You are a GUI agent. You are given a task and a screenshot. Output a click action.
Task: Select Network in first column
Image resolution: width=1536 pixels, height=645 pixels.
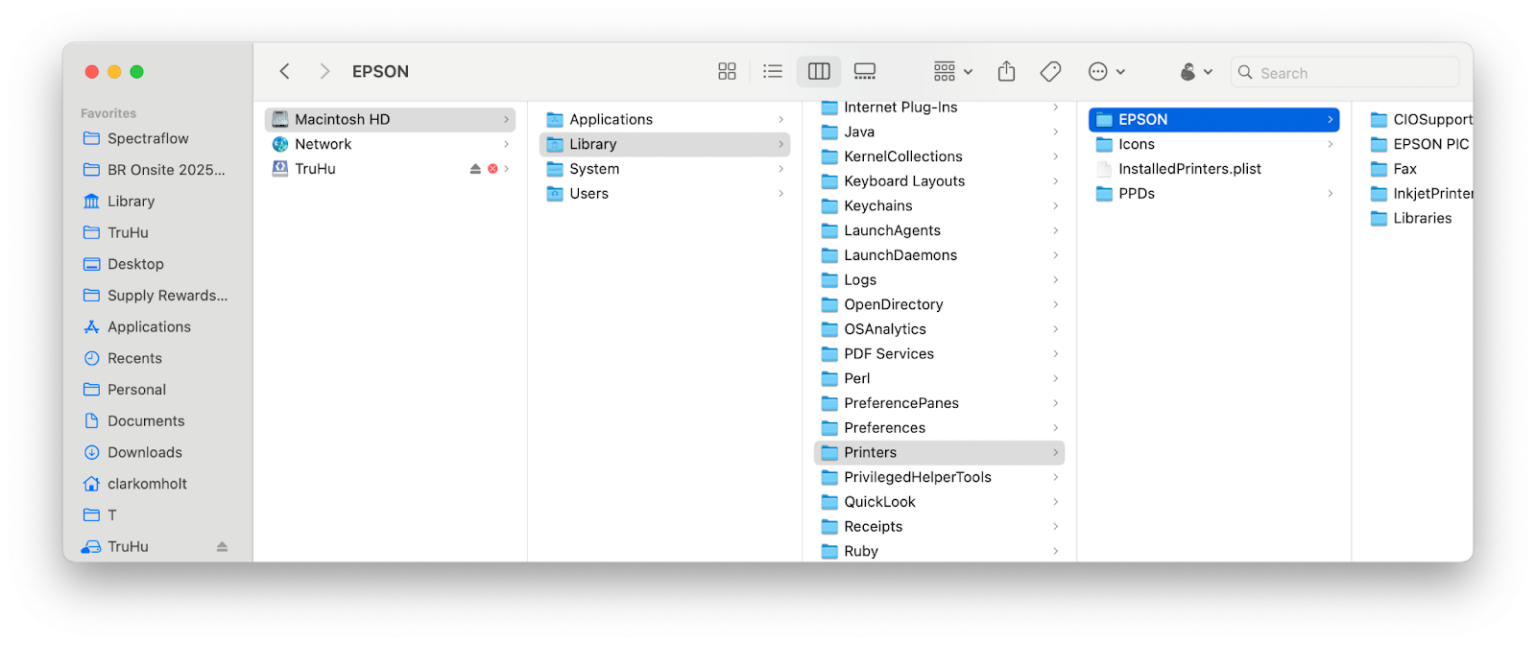[323, 144]
